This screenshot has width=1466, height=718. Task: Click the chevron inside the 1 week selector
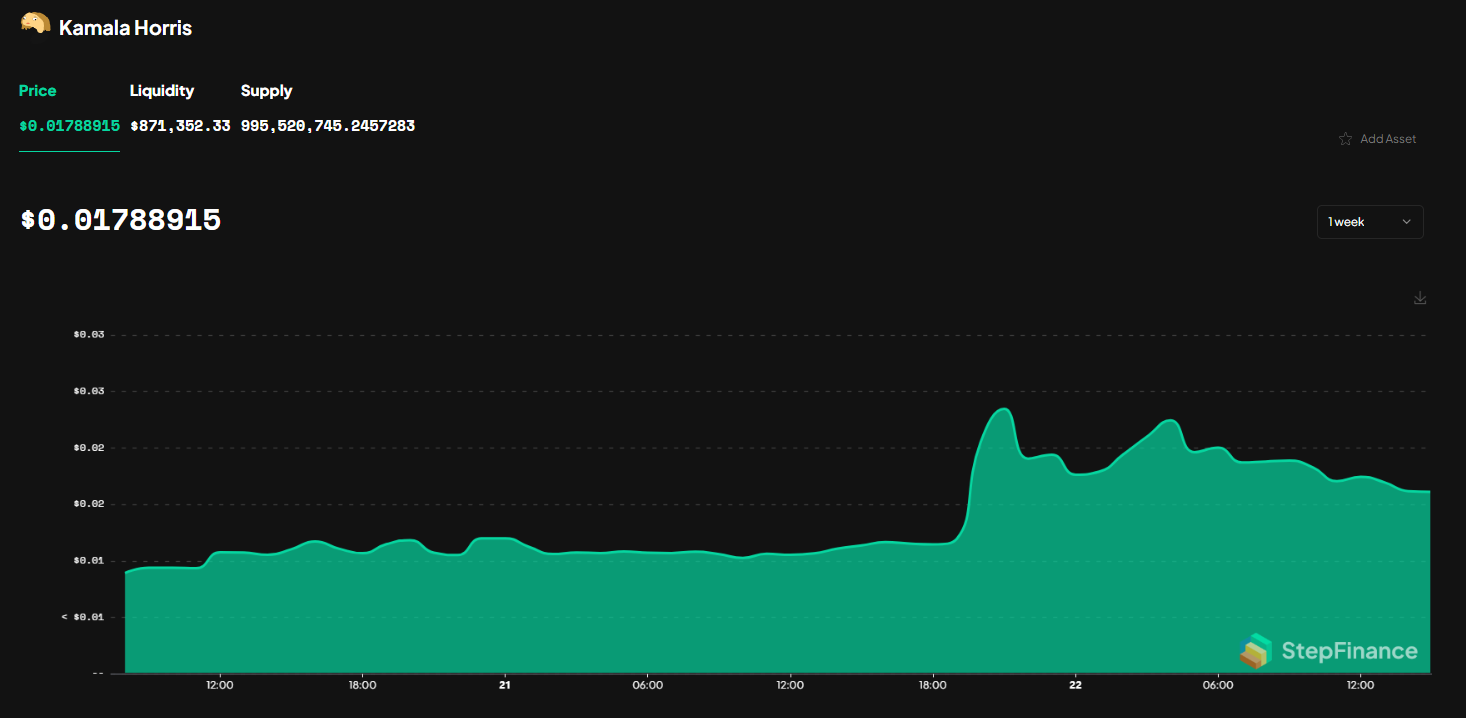coord(1407,222)
